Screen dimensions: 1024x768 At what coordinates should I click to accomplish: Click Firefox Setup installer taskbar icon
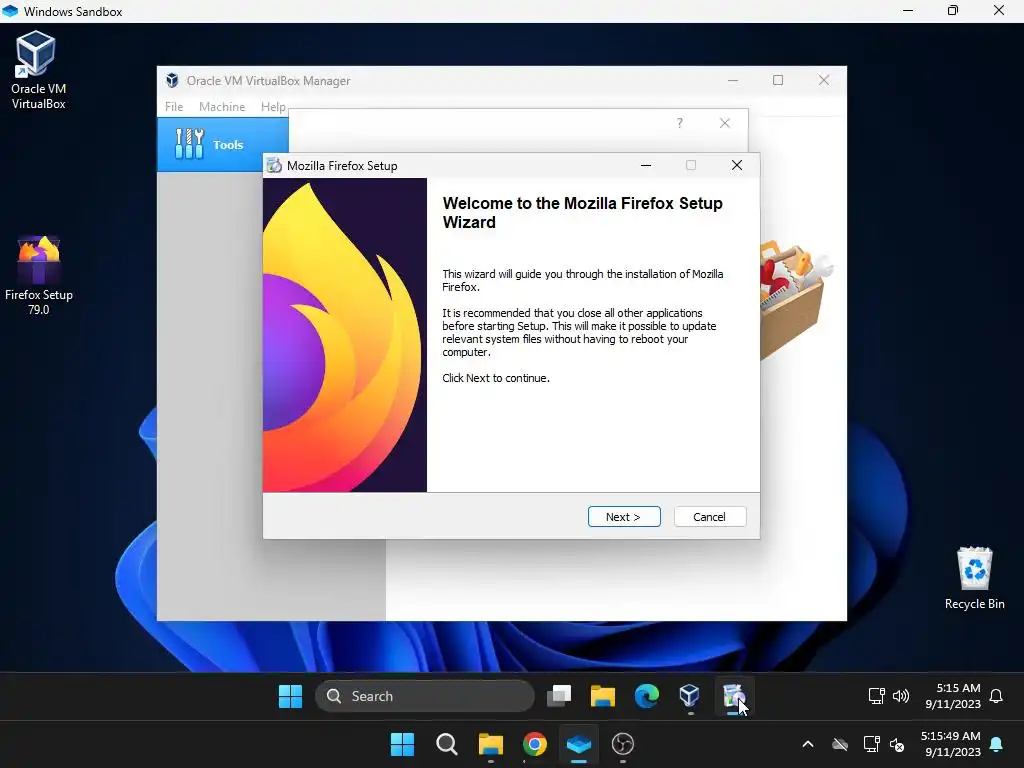point(733,696)
